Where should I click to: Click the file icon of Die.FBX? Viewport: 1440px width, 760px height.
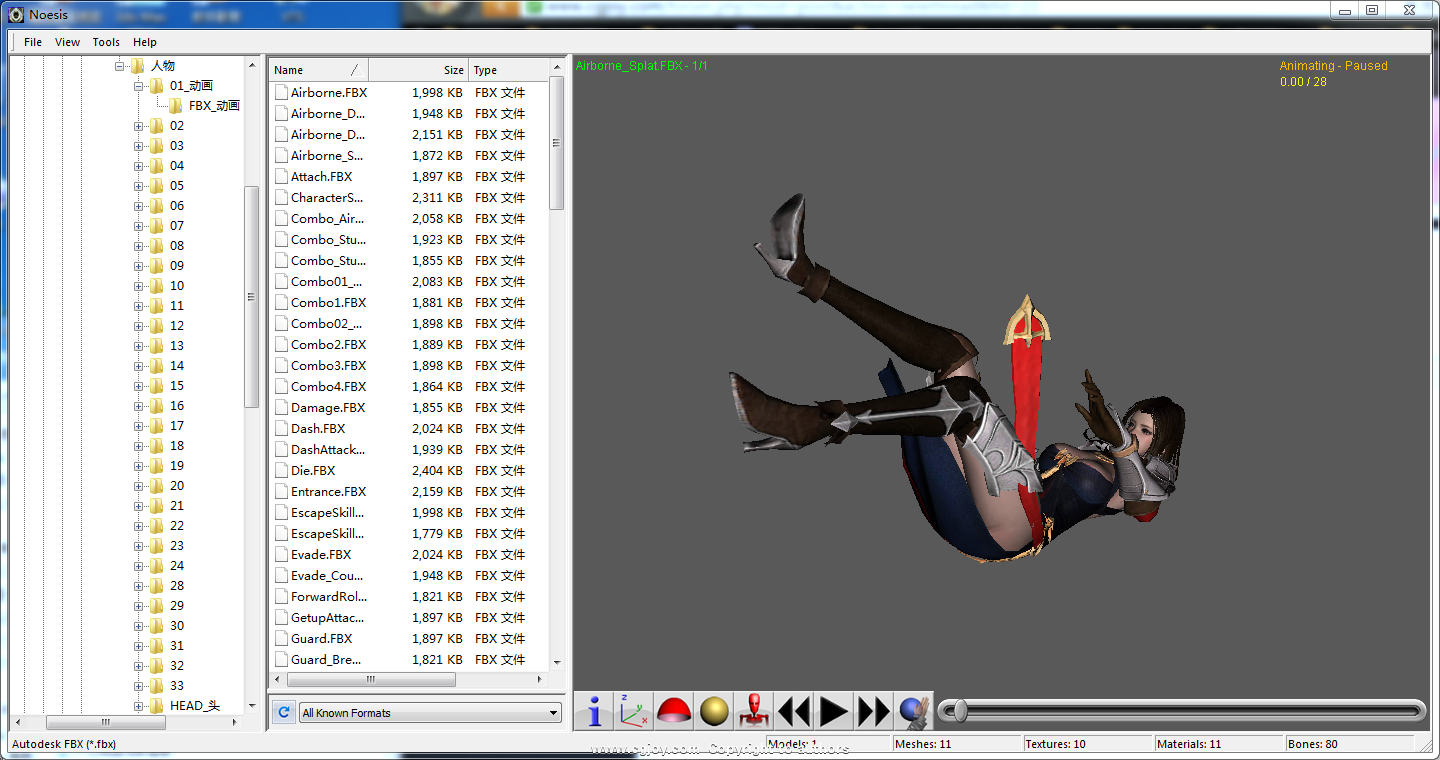(x=281, y=470)
